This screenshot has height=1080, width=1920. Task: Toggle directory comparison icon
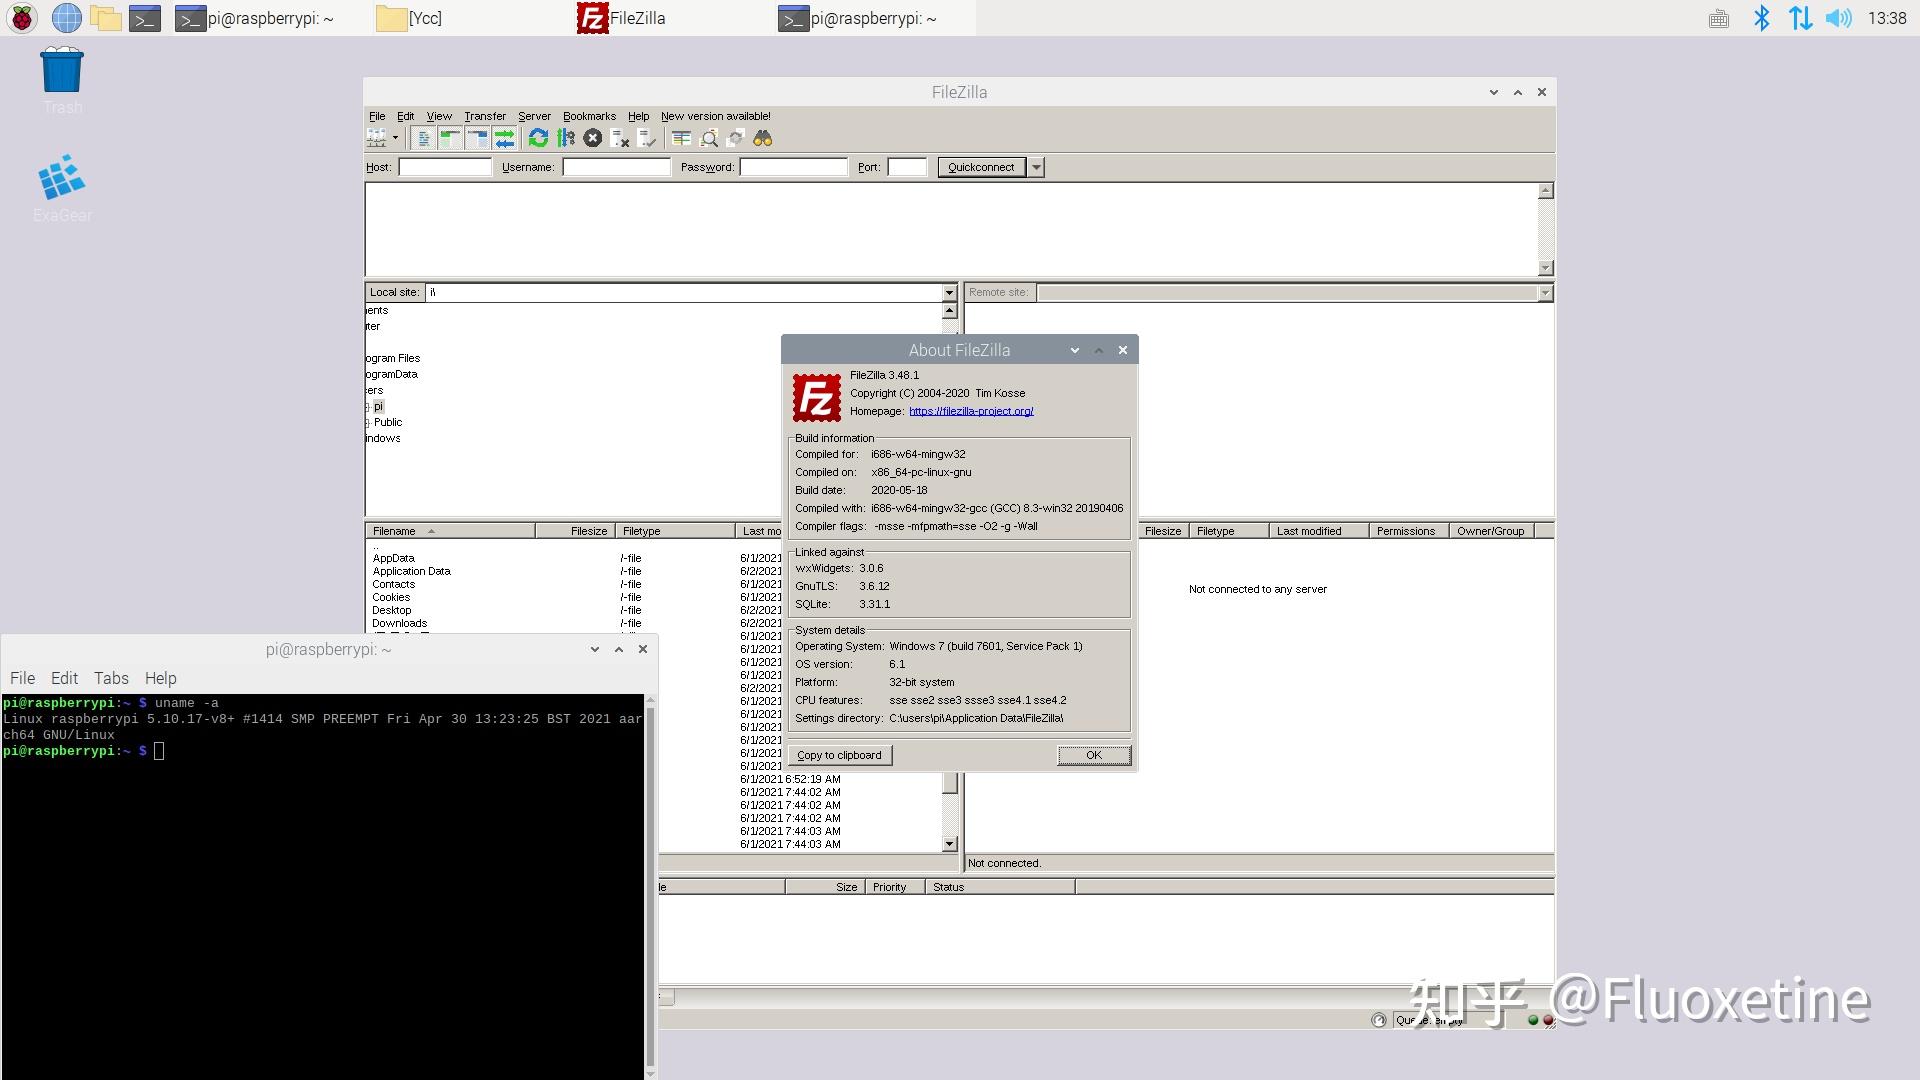(x=709, y=138)
